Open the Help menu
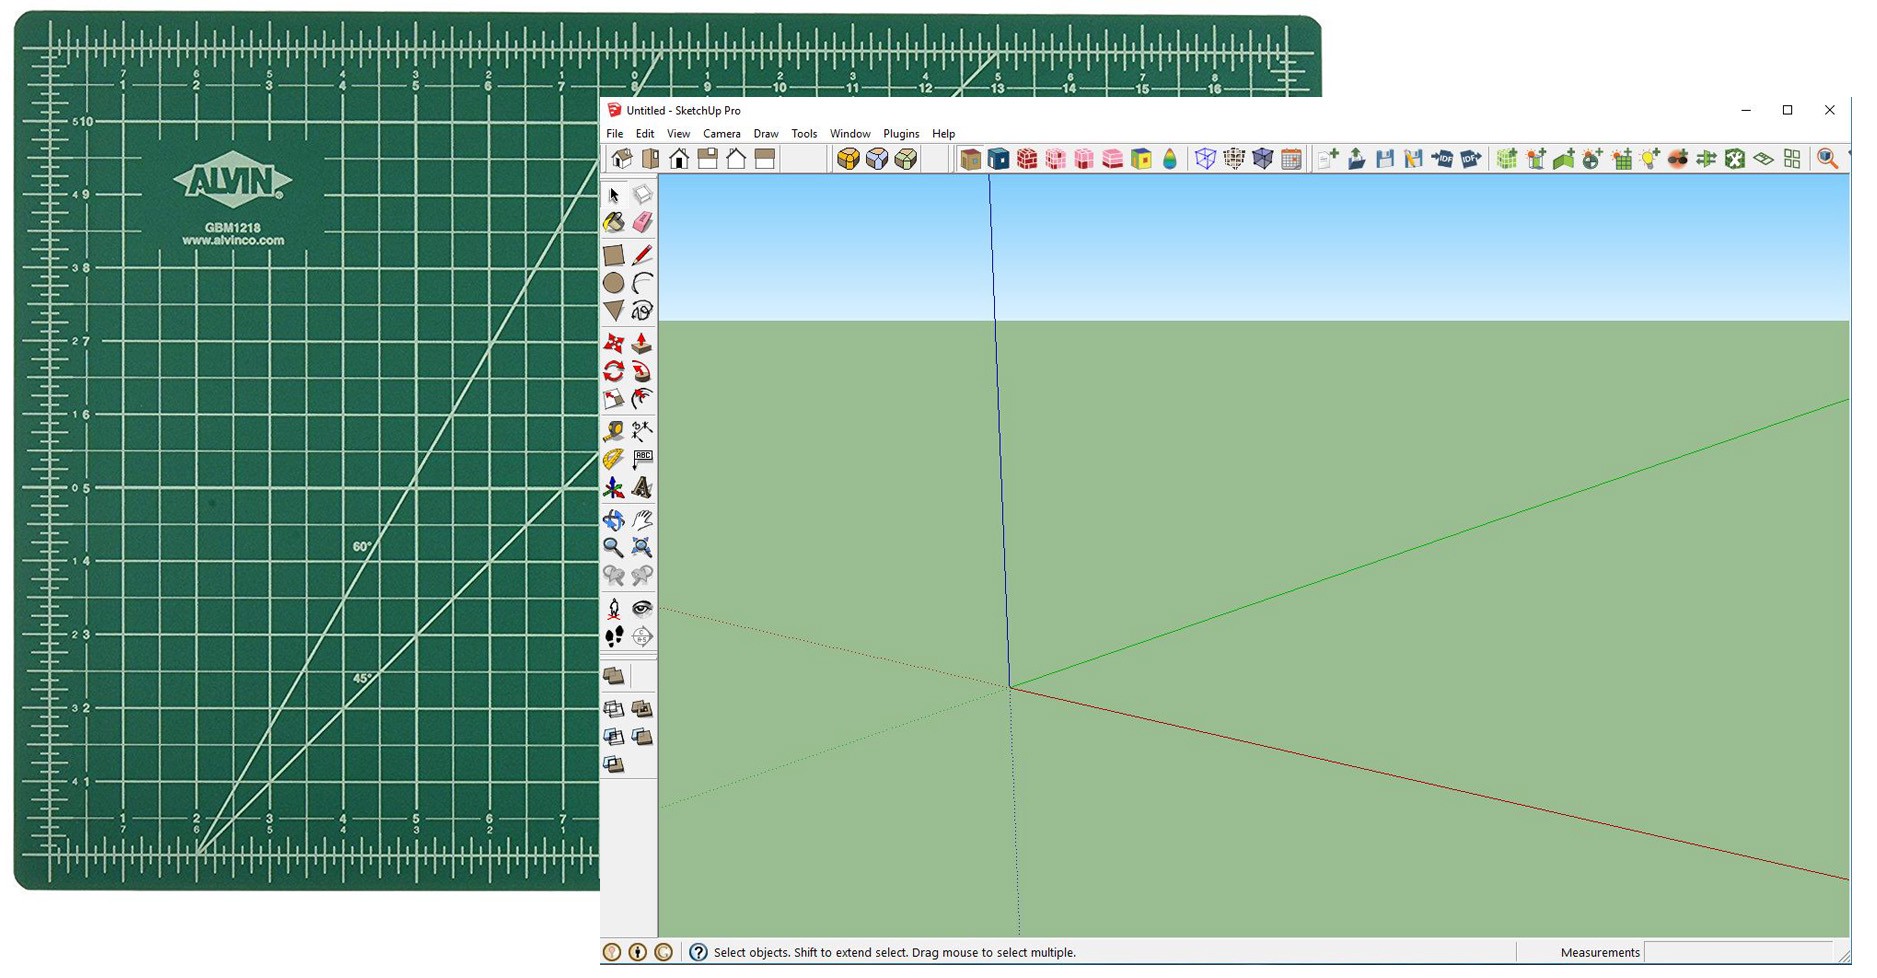The image size is (1877, 978). pos(944,134)
